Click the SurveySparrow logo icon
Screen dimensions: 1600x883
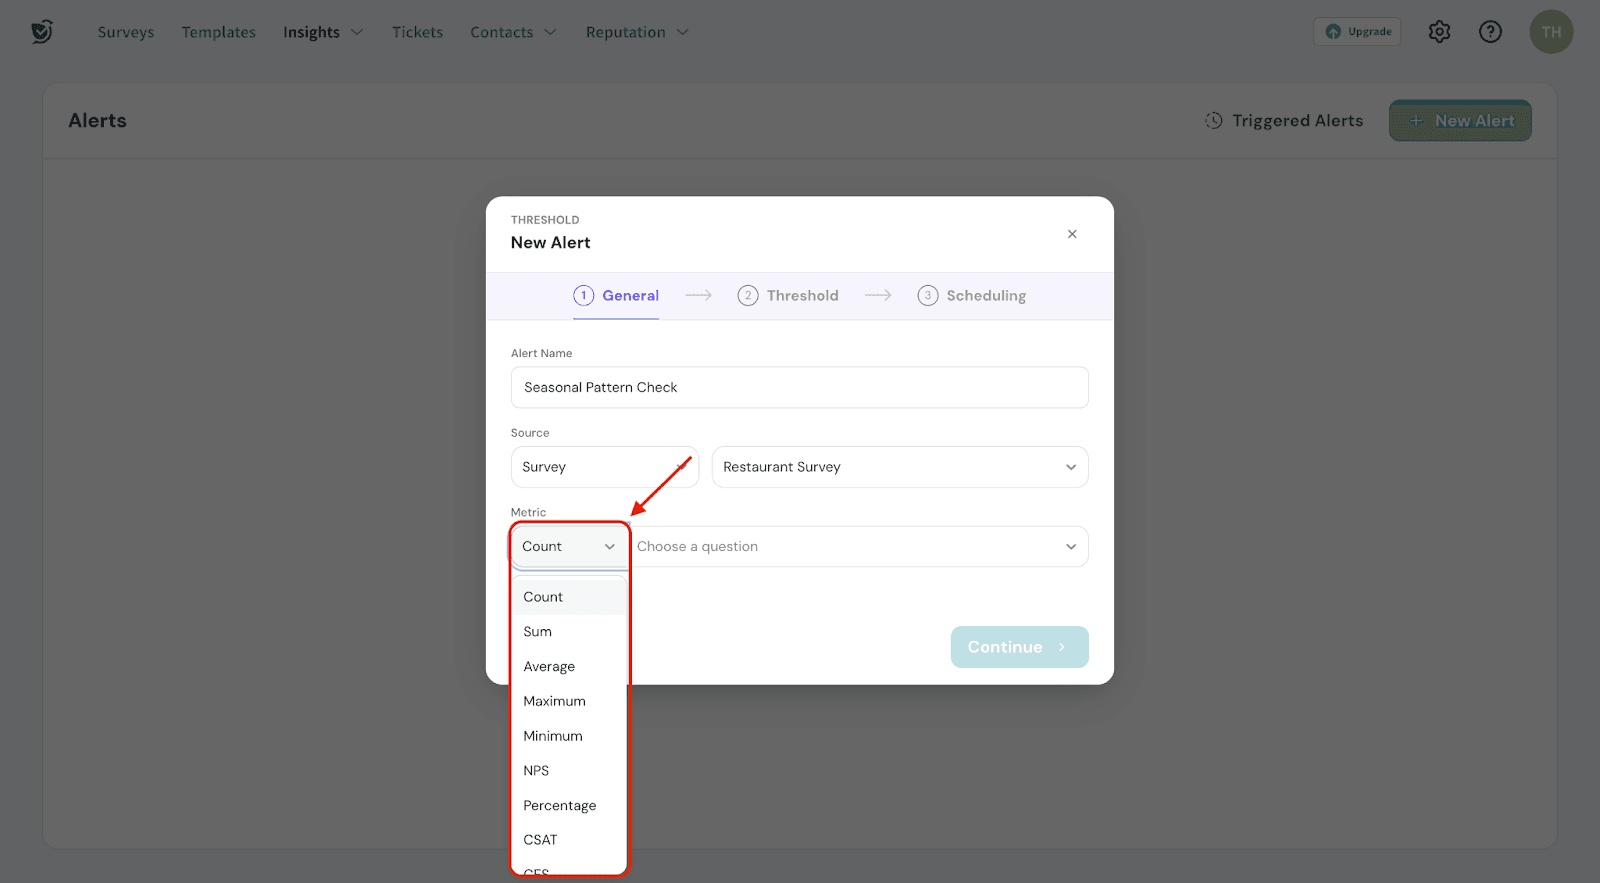(41, 32)
